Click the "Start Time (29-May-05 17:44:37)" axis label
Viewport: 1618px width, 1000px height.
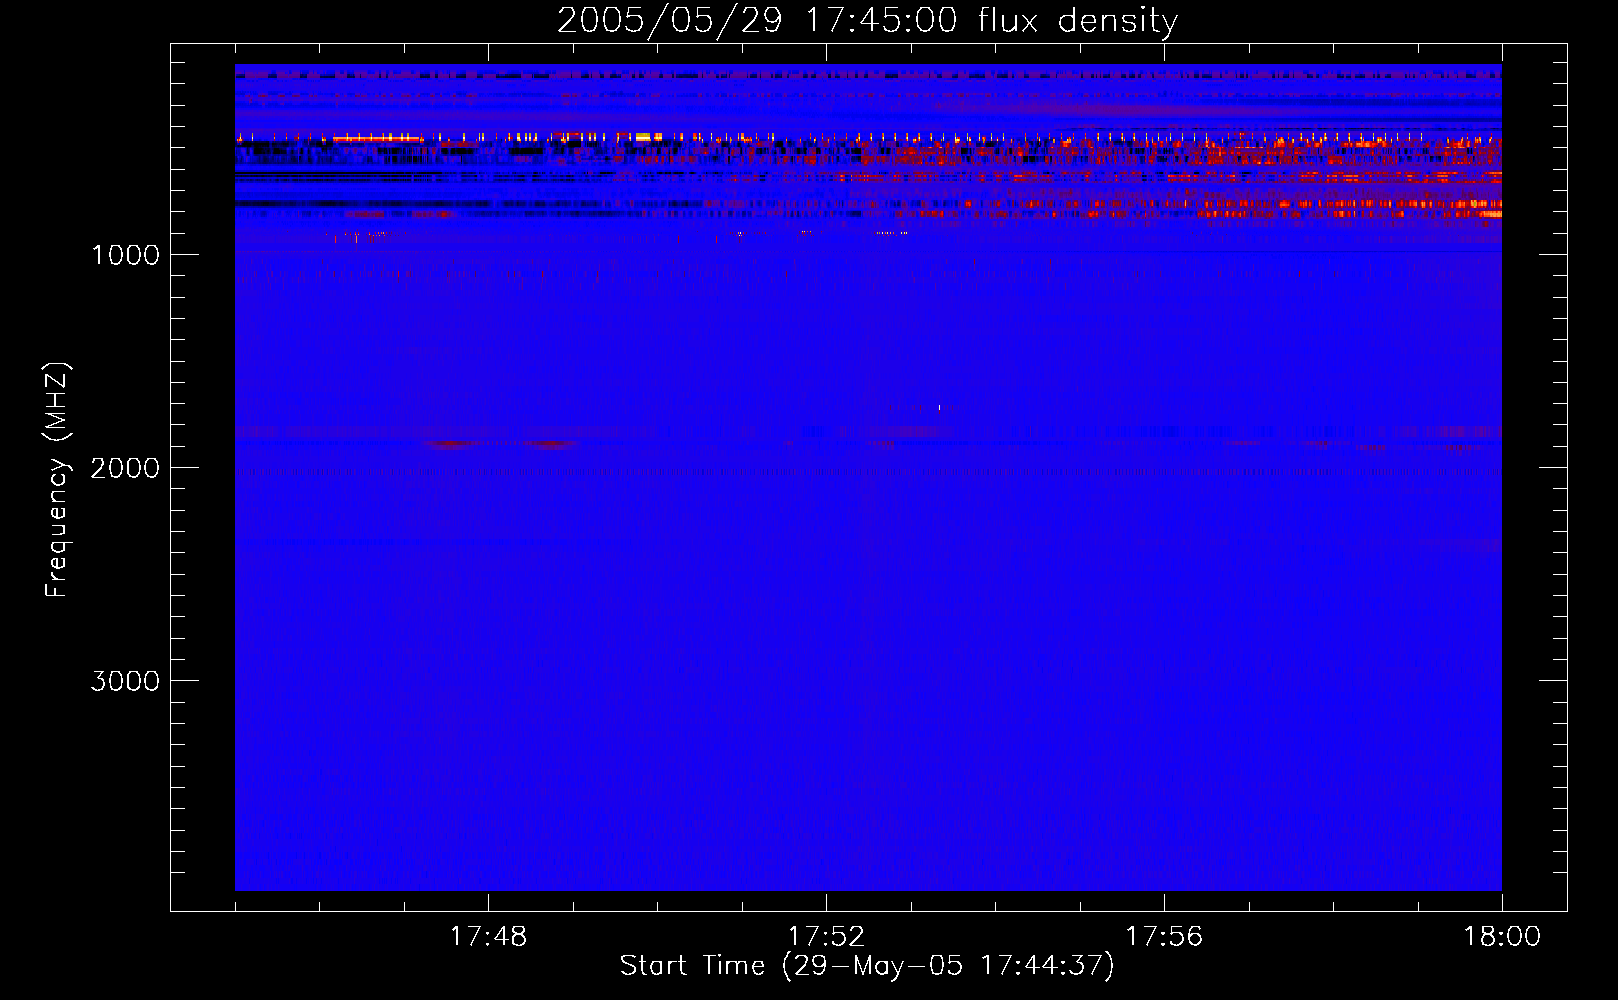pos(866,966)
